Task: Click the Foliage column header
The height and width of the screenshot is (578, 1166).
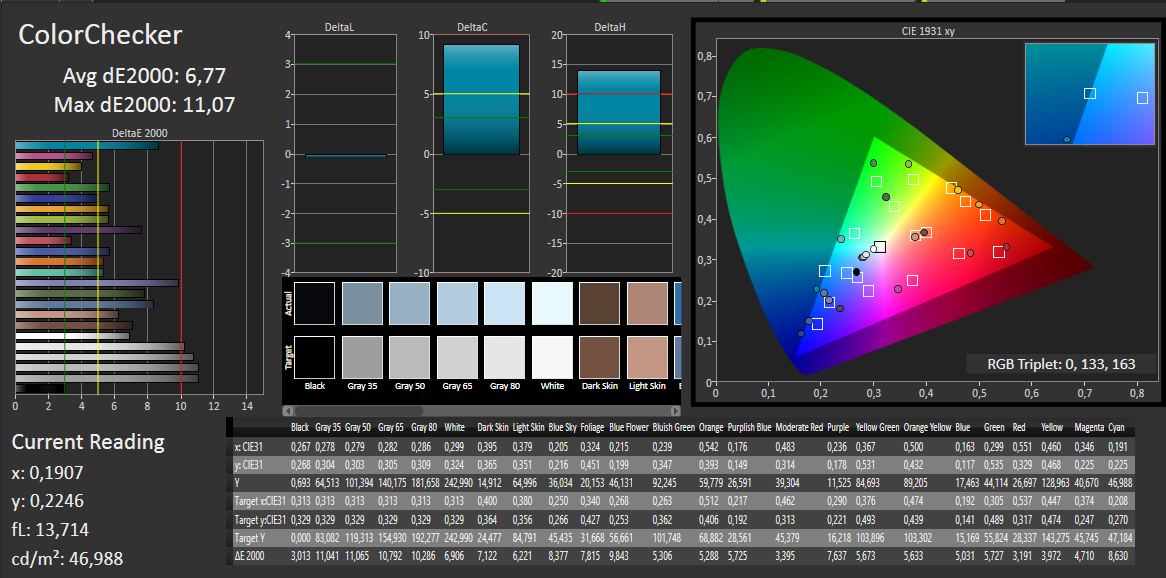Action: [592, 428]
